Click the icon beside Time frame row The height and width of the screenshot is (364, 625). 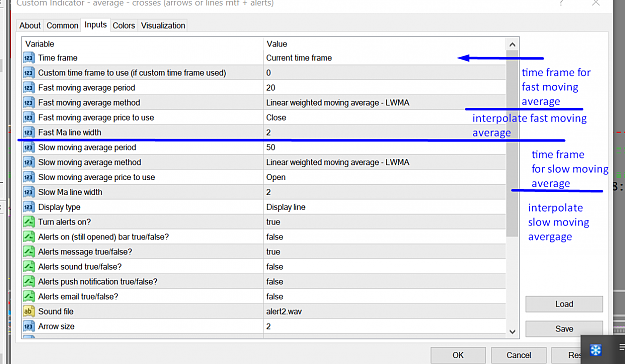(x=29, y=58)
